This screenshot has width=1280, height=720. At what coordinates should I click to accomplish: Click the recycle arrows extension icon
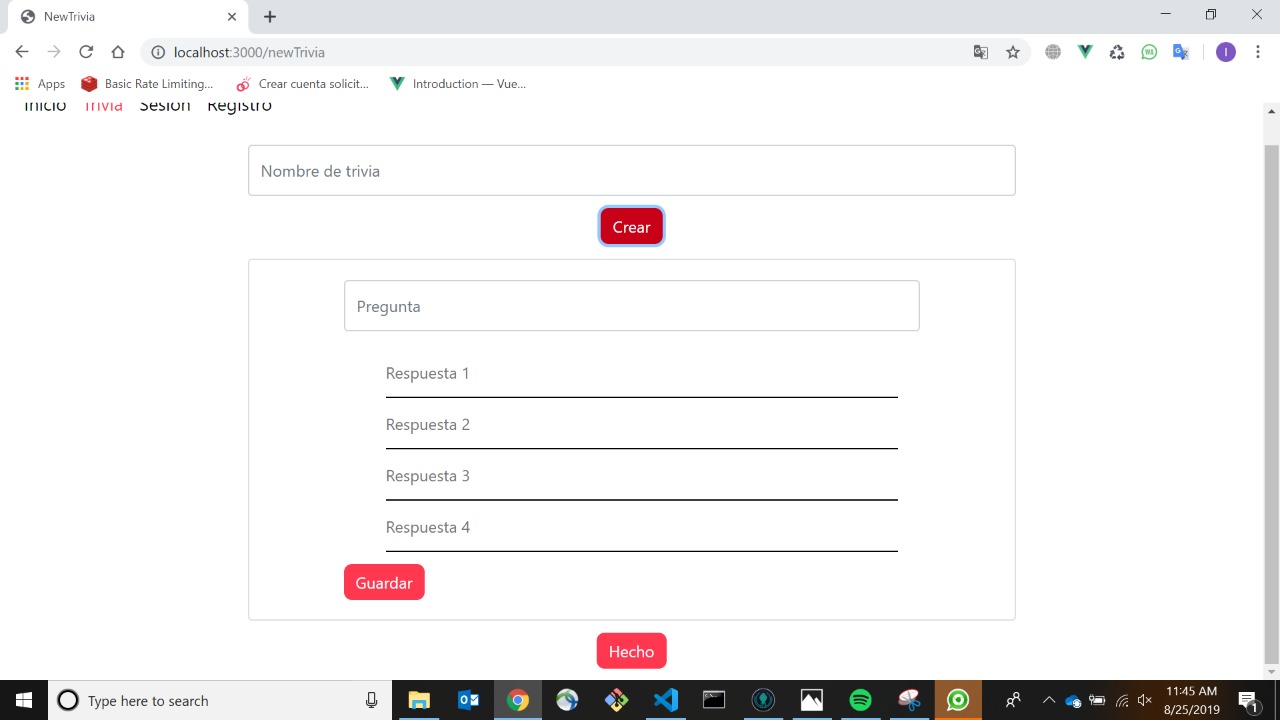pyautogui.click(x=1117, y=52)
